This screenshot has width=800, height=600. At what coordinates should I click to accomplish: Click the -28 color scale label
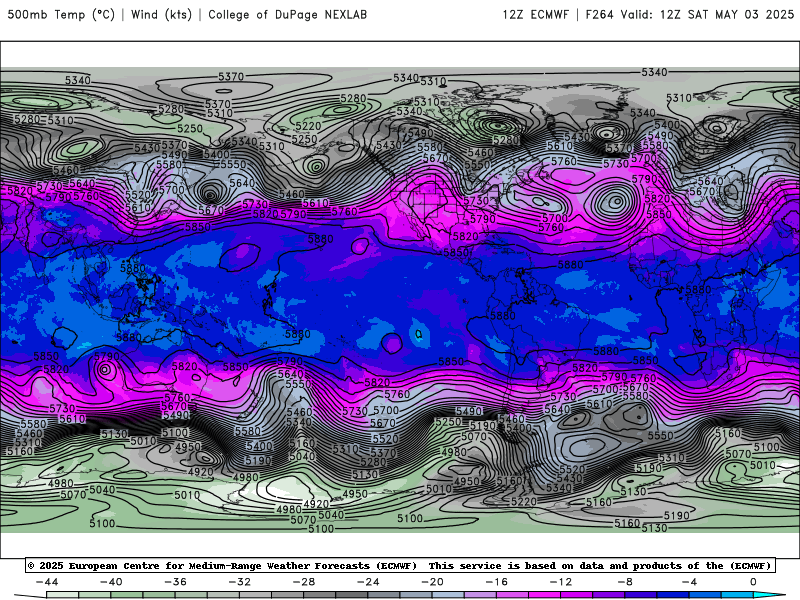[x=304, y=582]
